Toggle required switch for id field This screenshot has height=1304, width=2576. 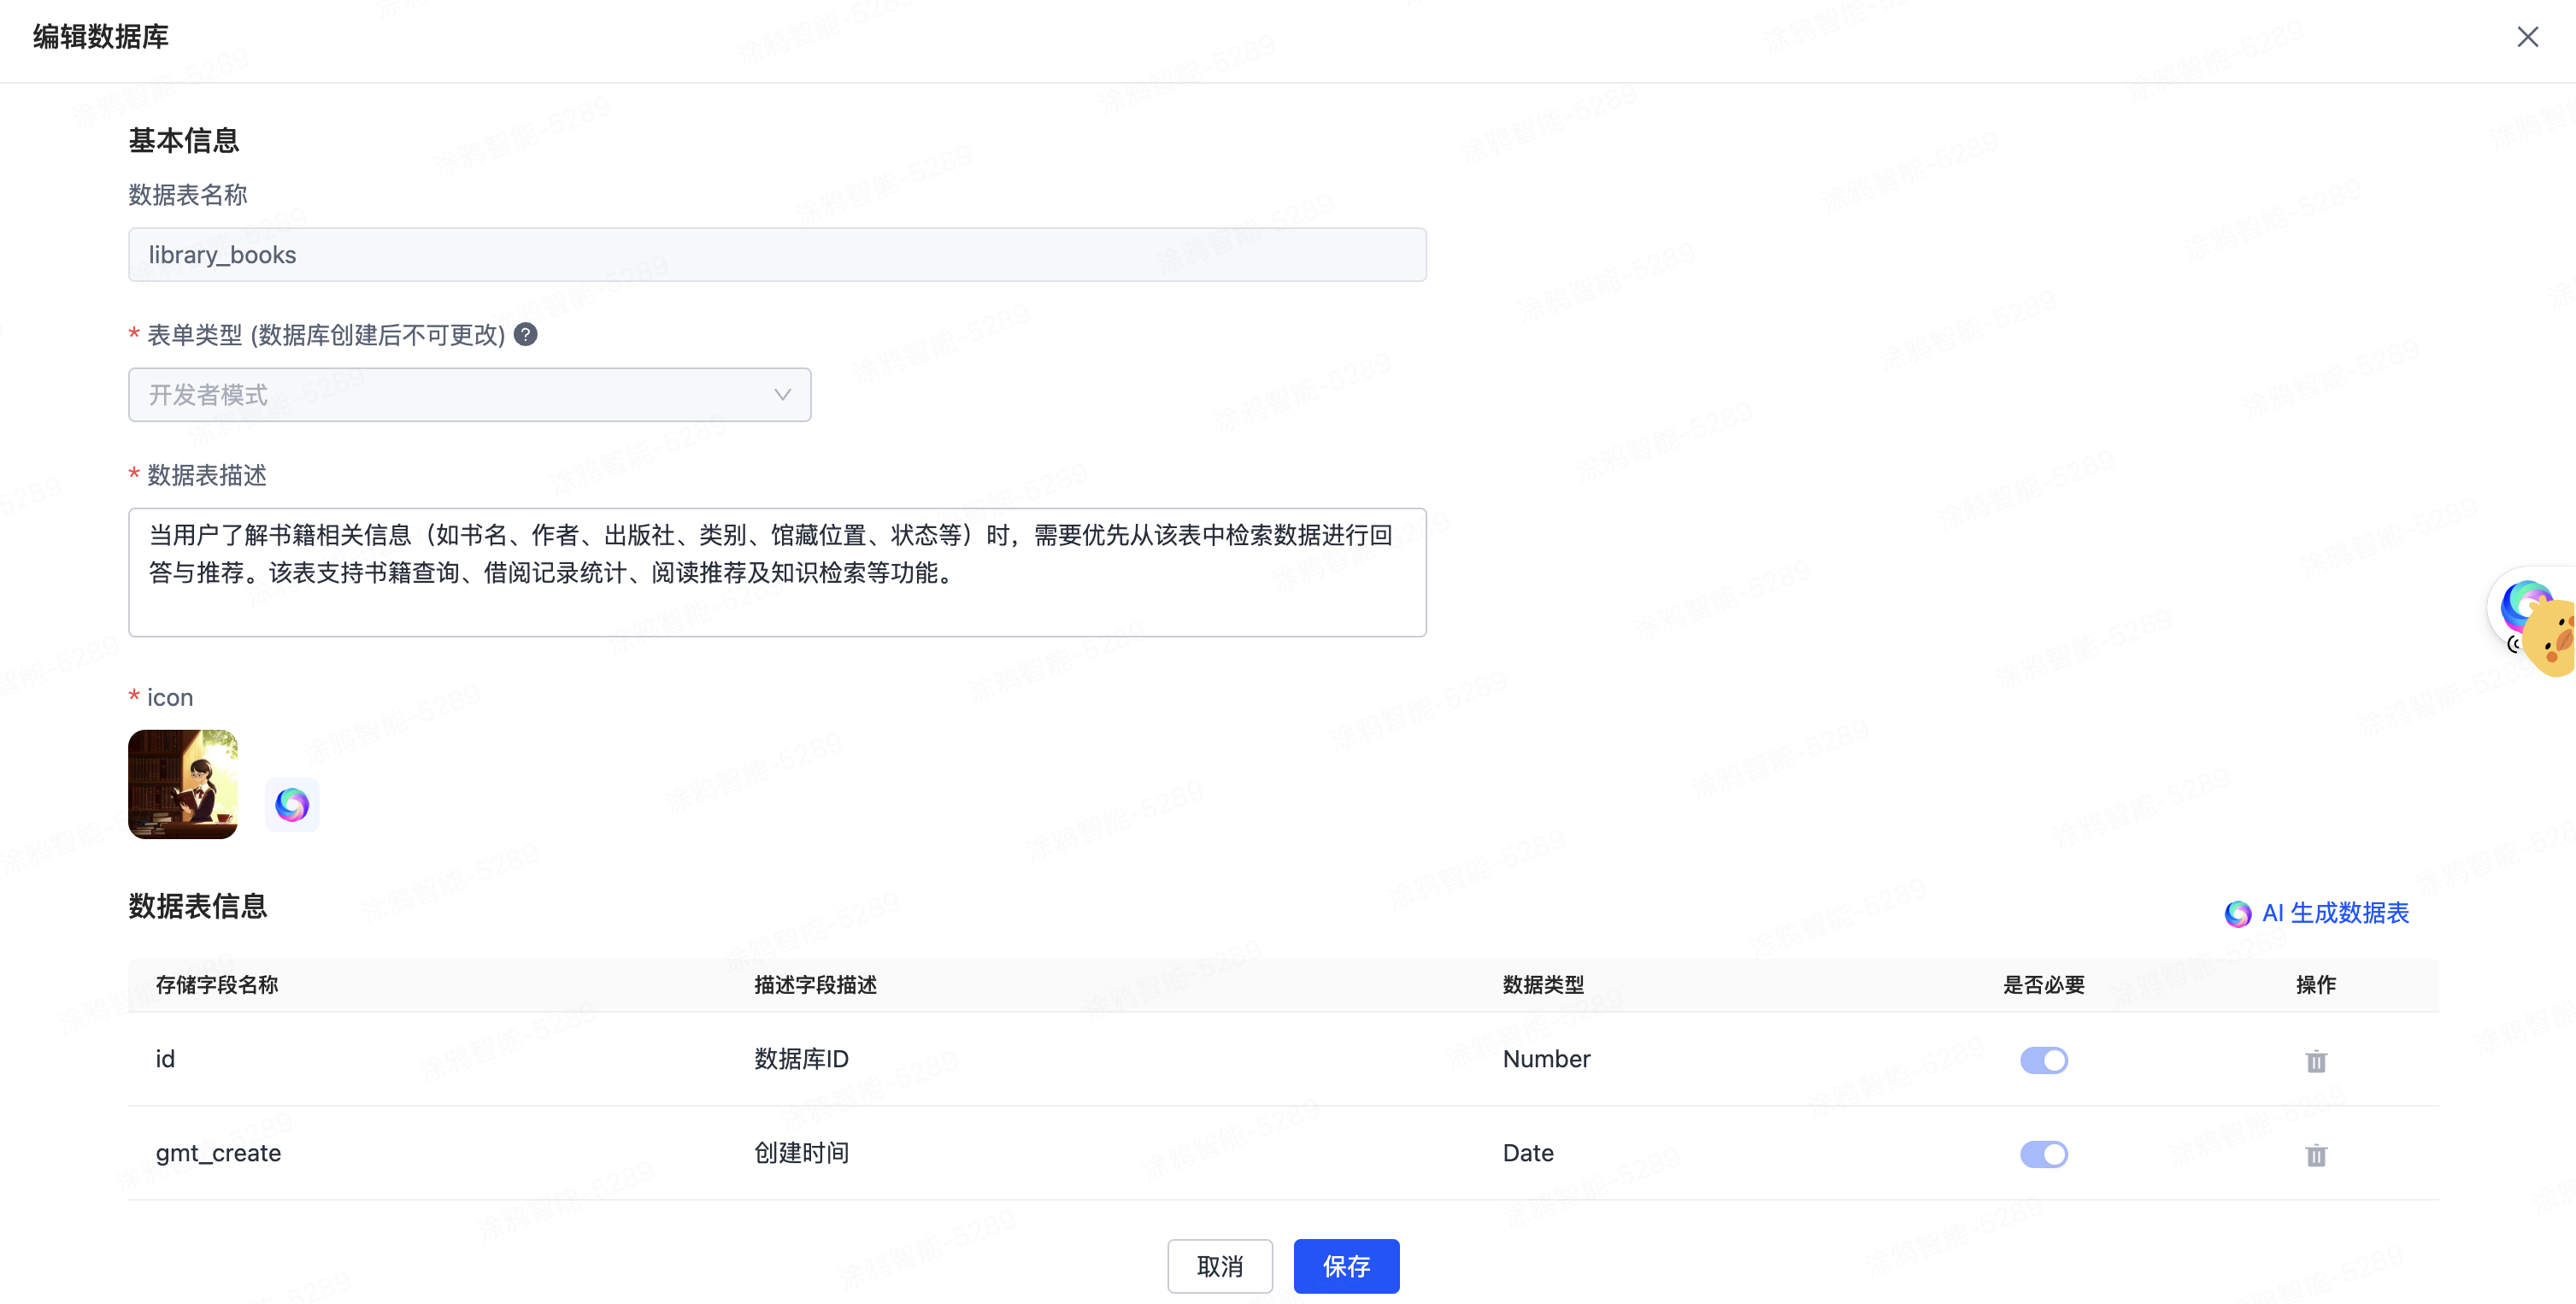(x=2043, y=1060)
